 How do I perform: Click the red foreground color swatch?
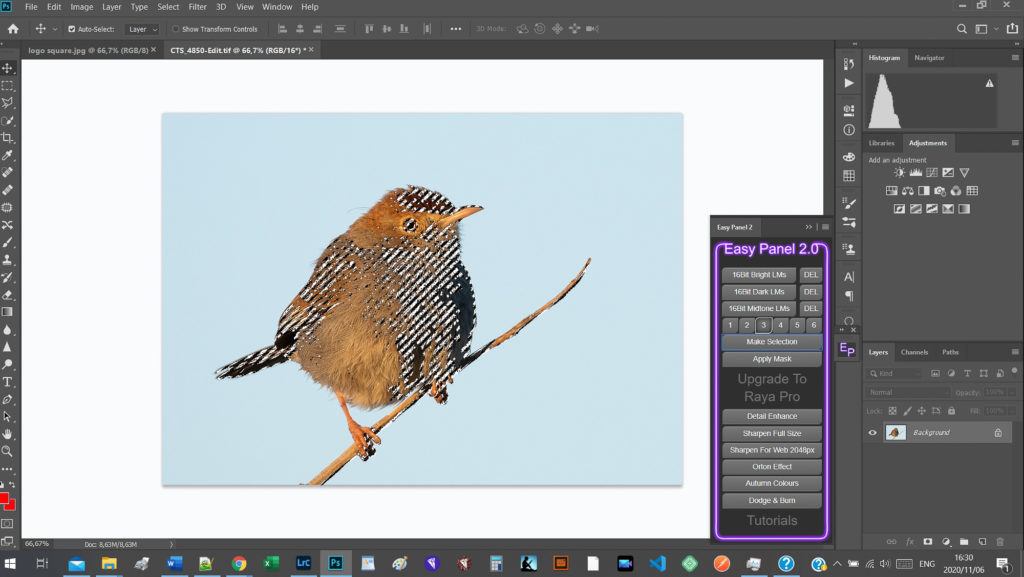[x=5, y=498]
